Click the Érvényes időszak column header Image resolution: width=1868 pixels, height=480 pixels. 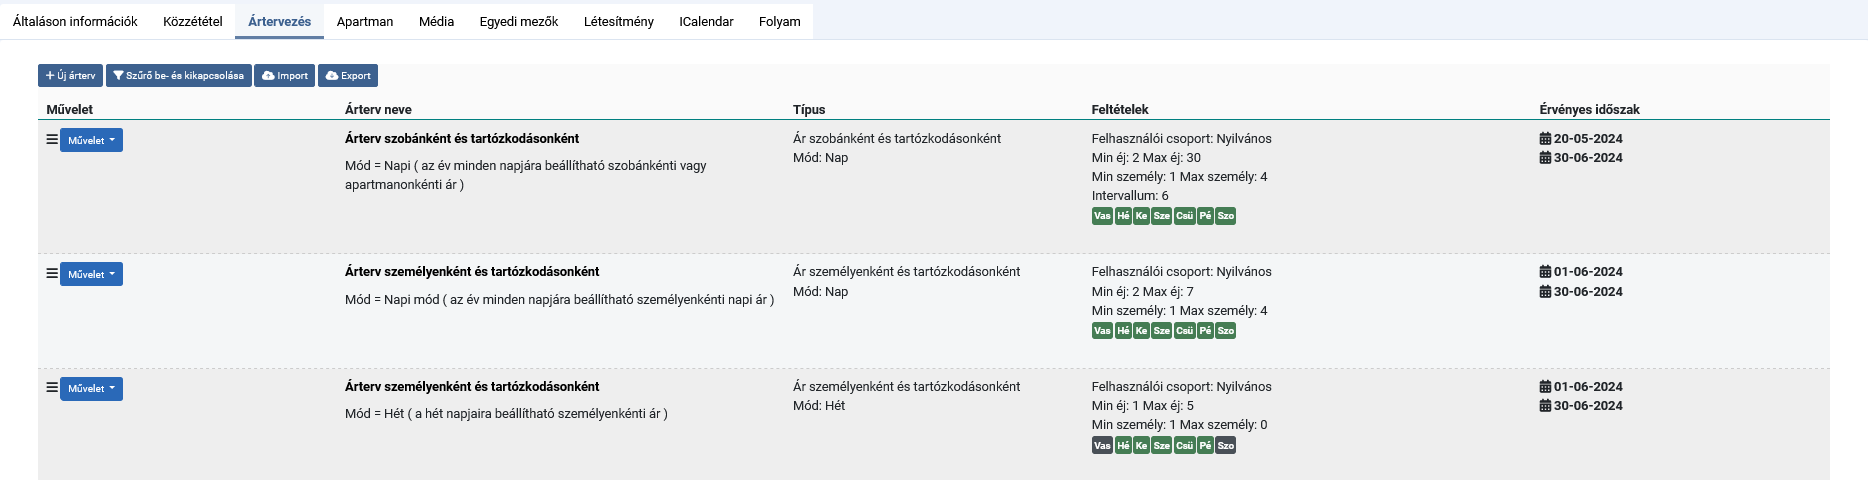pyautogui.click(x=1590, y=110)
